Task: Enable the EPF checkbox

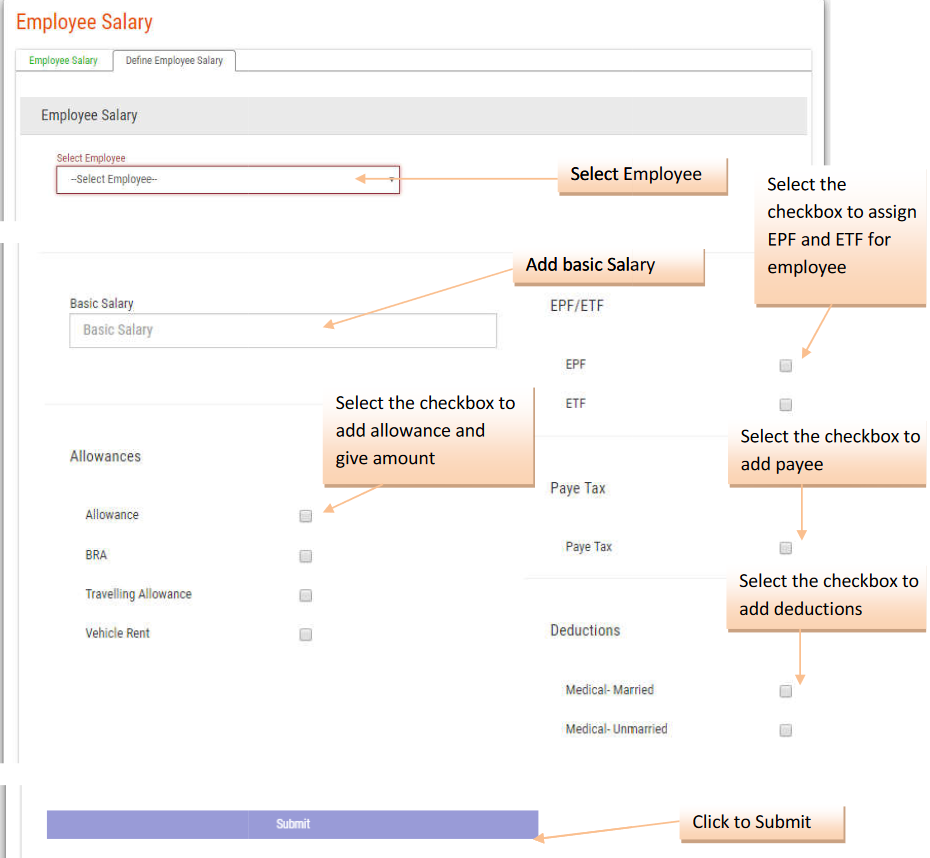Action: (785, 366)
